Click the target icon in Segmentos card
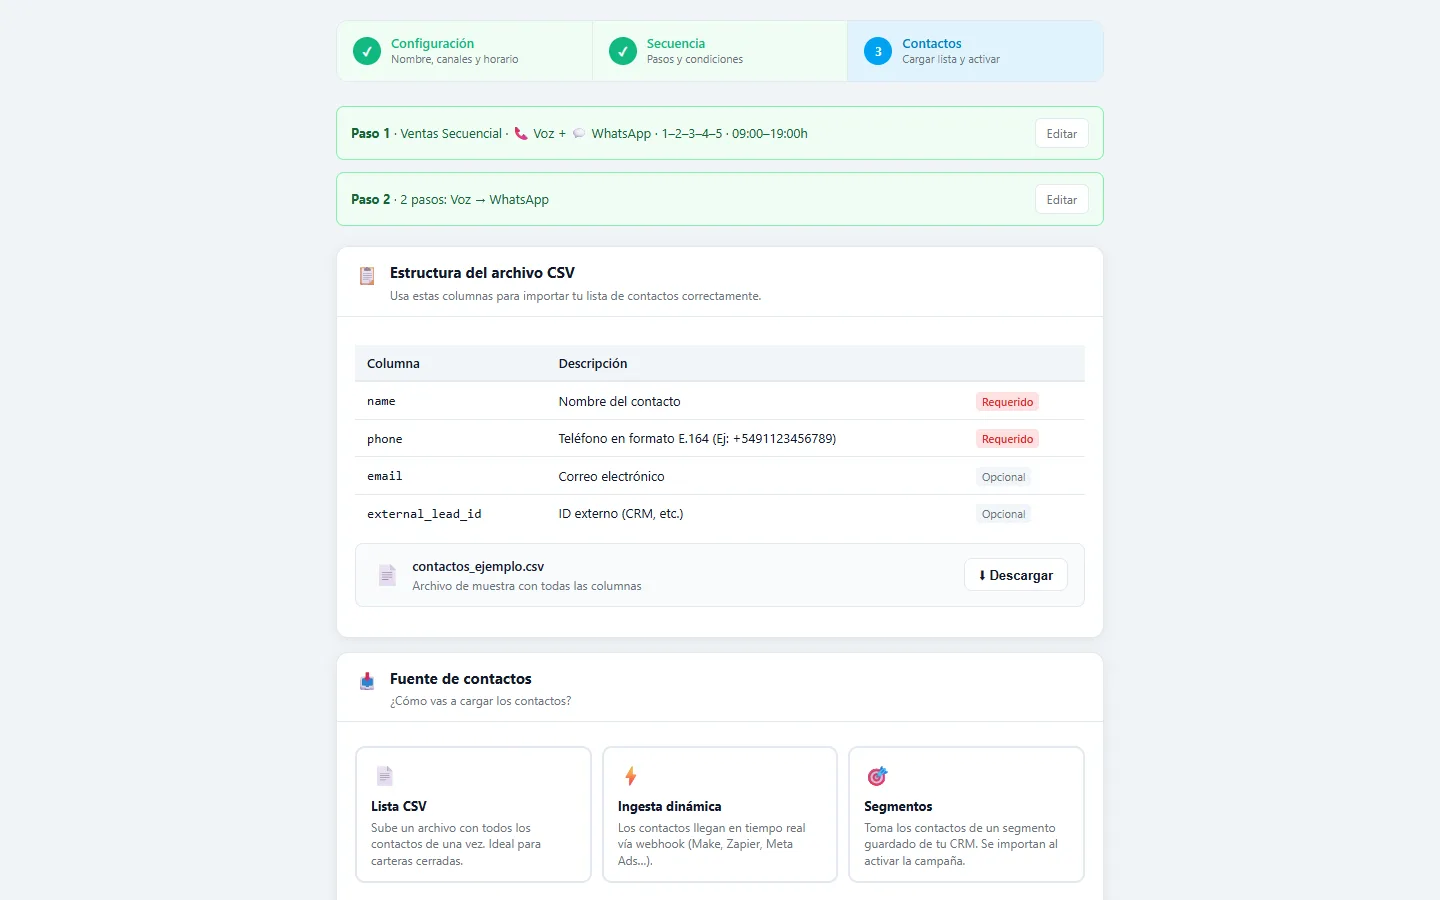The image size is (1440, 900). pos(877,776)
